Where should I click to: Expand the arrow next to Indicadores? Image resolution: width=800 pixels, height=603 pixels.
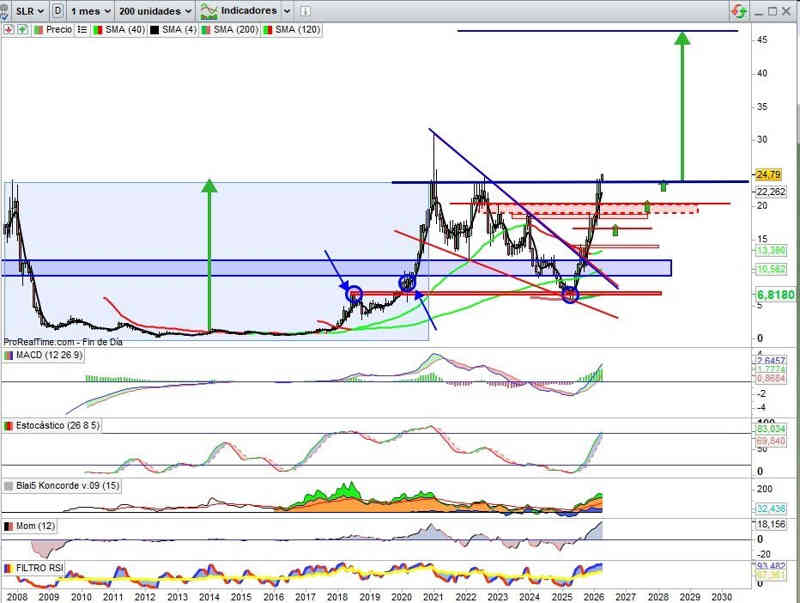click(287, 10)
